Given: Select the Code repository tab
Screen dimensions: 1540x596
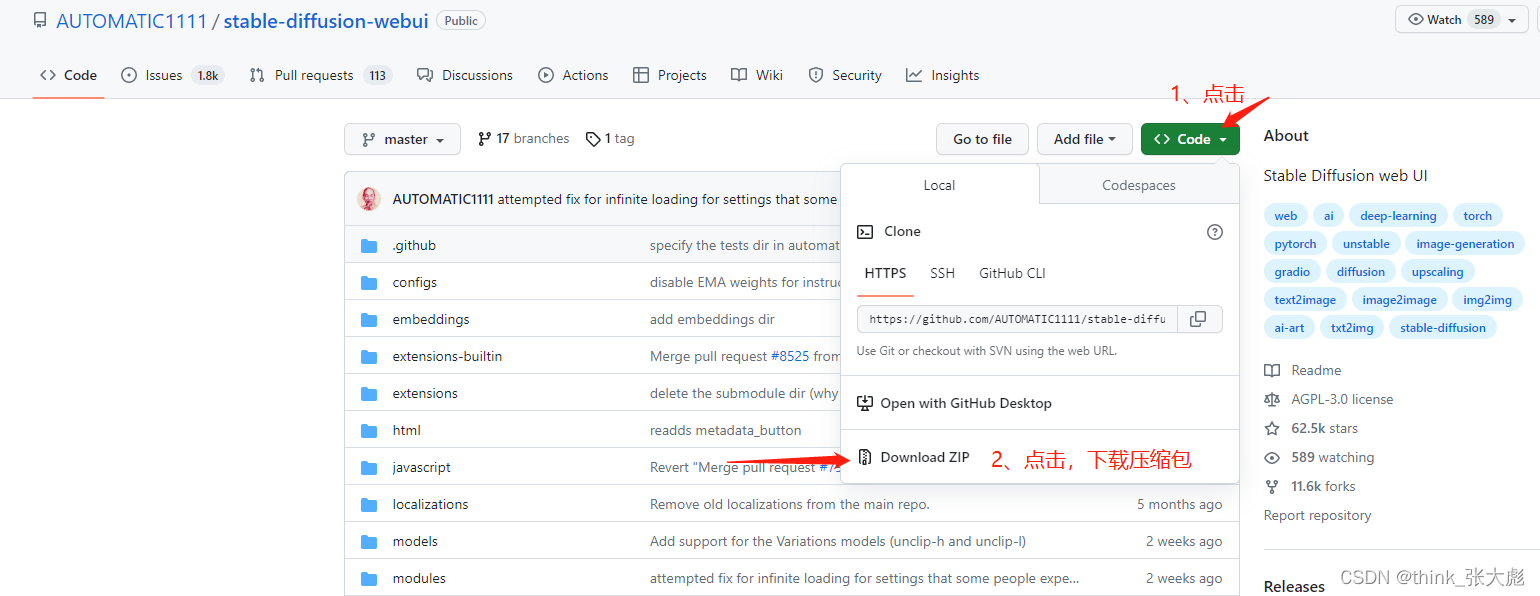Looking at the screenshot, I should [x=68, y=75].
